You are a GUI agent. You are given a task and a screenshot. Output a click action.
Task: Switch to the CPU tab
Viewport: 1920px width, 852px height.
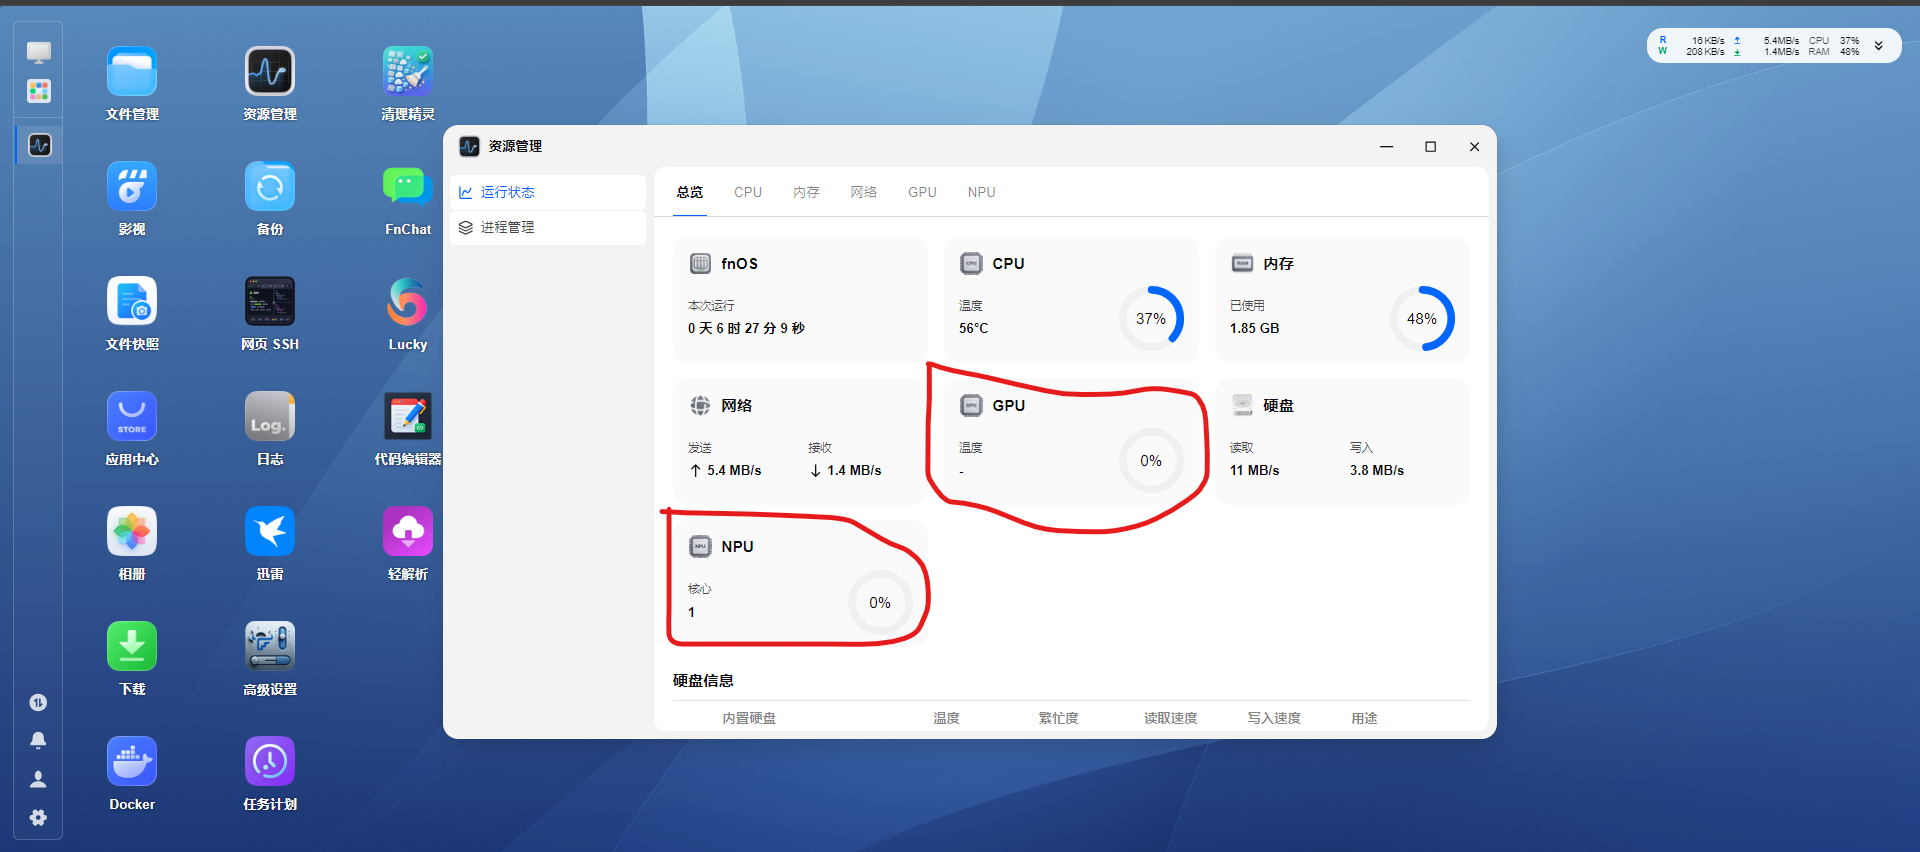[748, 192]
